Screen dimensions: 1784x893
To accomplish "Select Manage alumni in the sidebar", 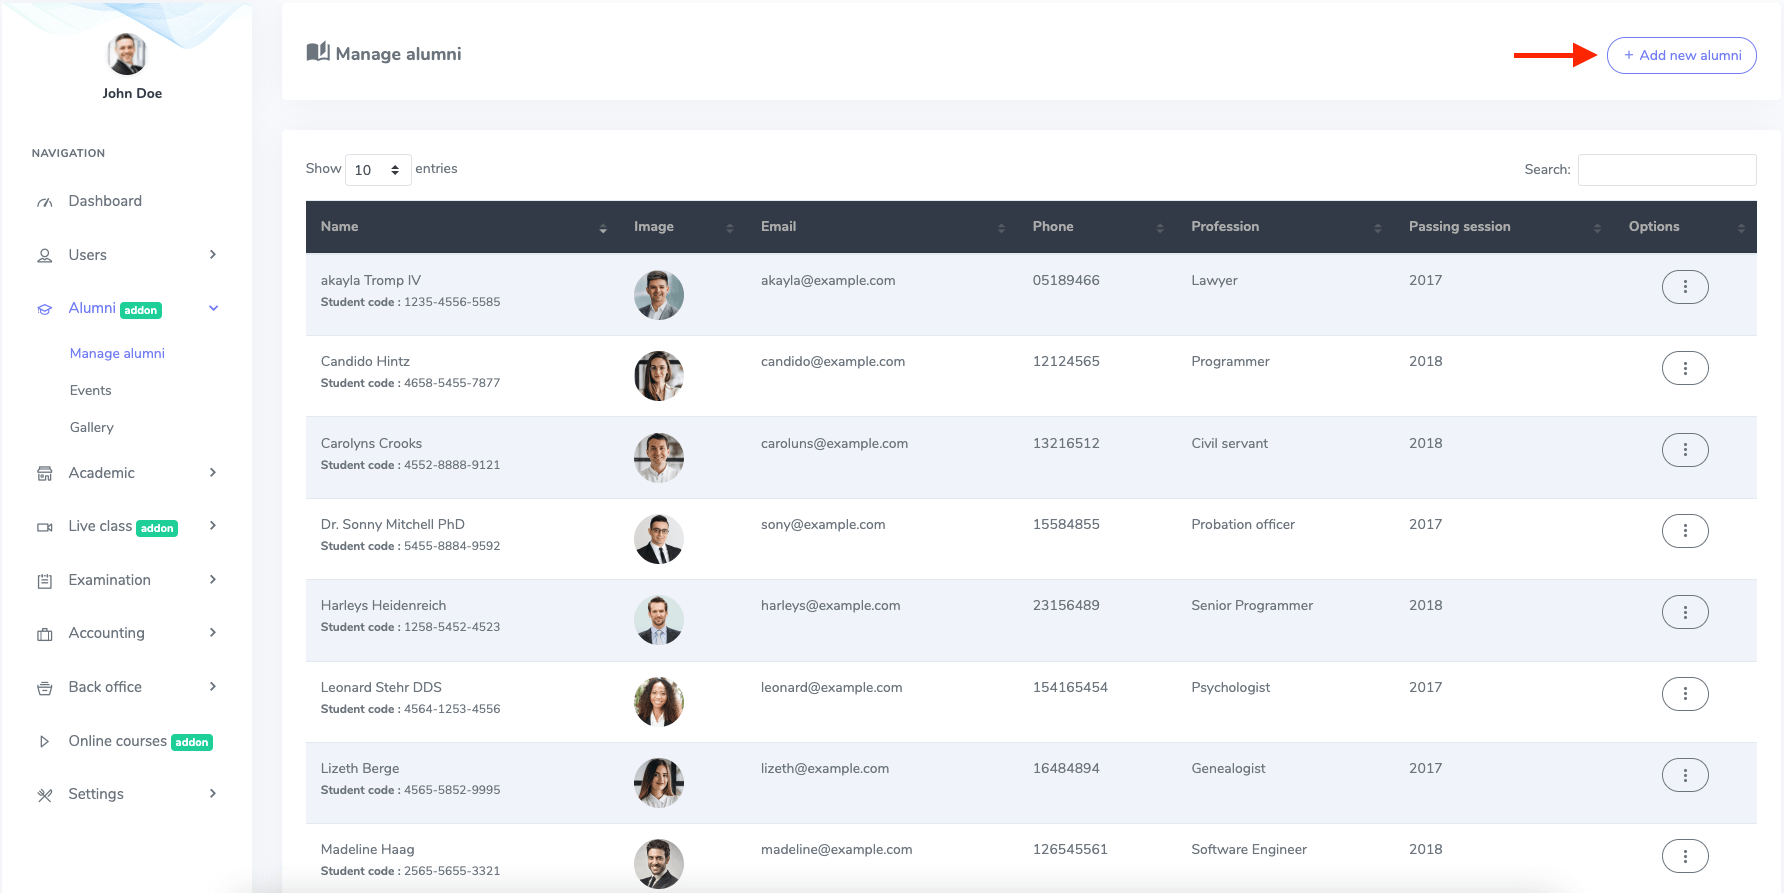I will pyautogui.click(x=117, y=353).
